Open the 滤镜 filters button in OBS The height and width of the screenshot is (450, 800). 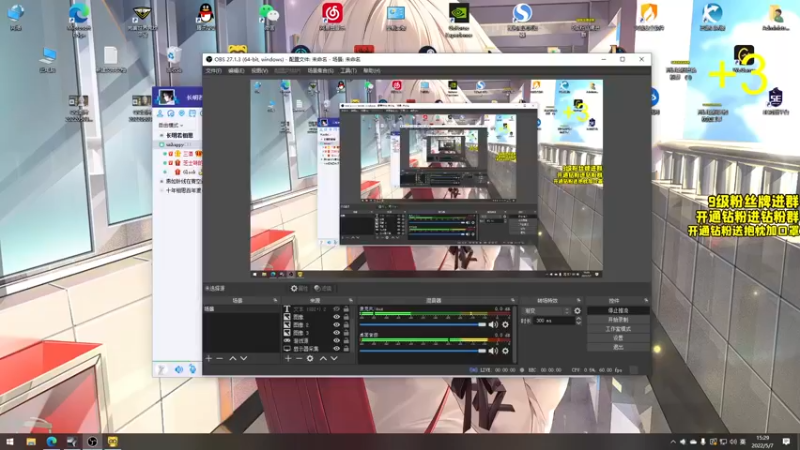click(x=323, y=288)
